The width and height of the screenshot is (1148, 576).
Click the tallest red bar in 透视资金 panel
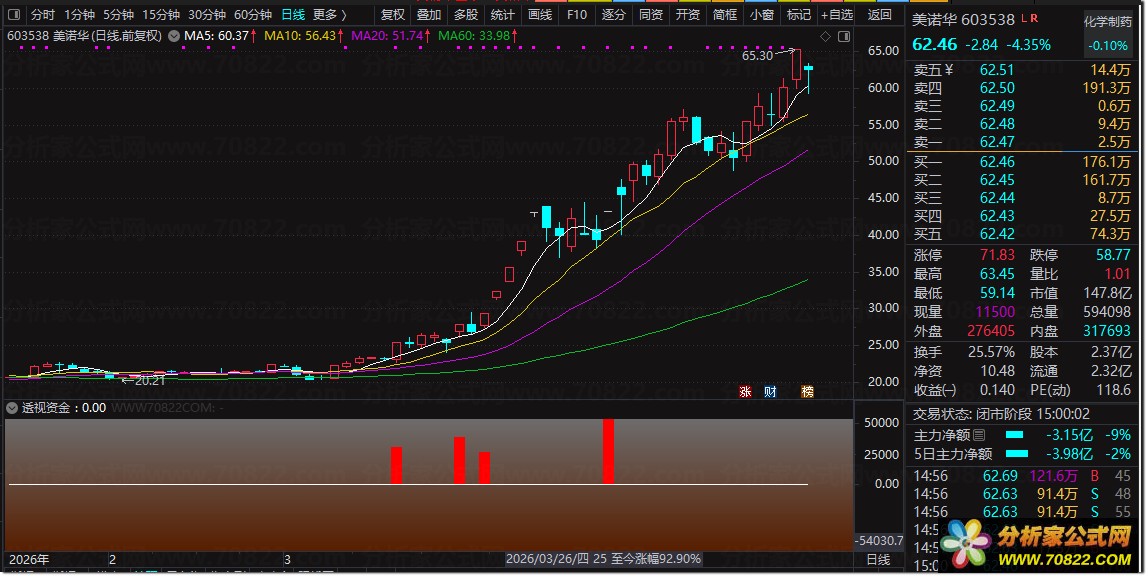coord(608,452)
